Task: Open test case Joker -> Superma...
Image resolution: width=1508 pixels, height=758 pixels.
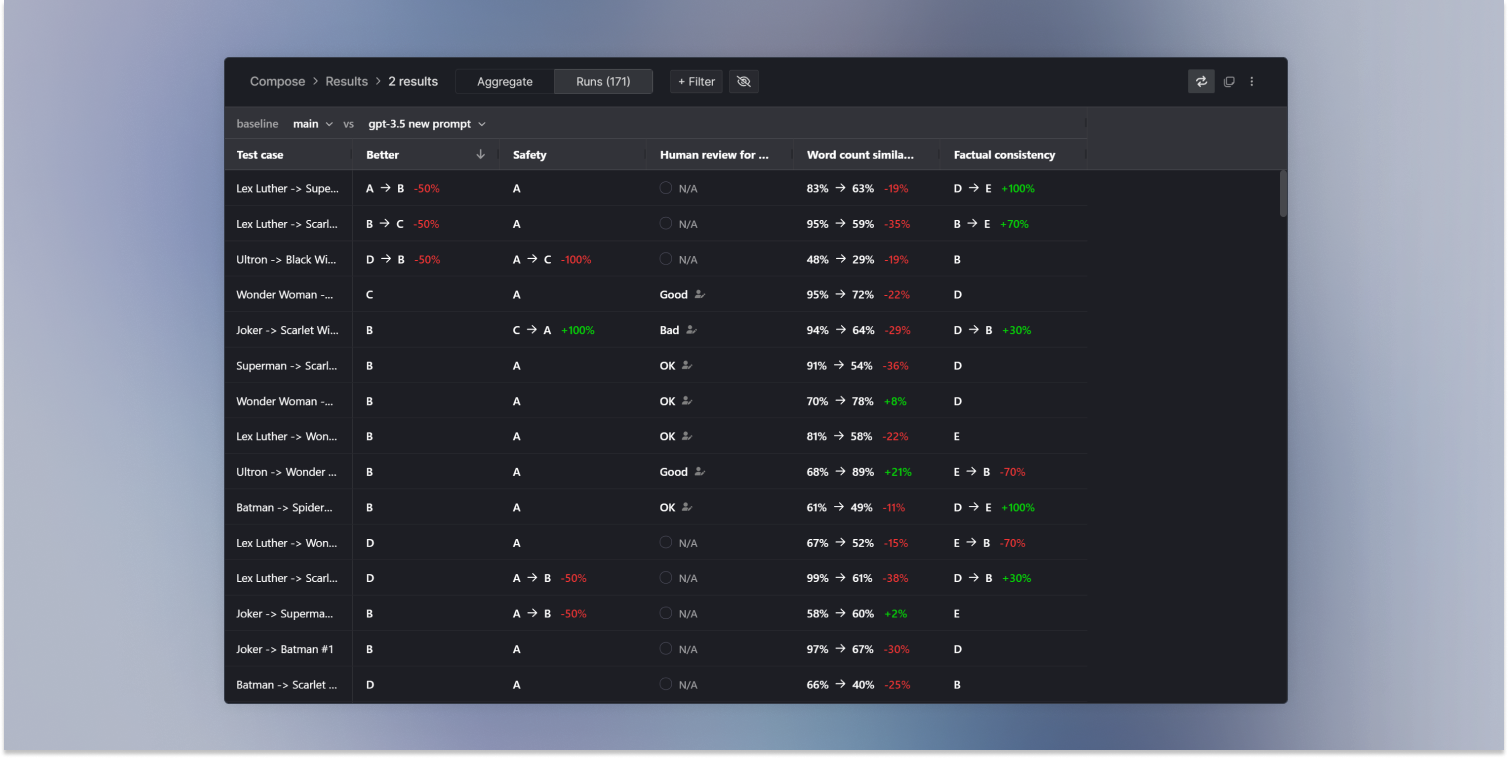Action: (285, 613)
